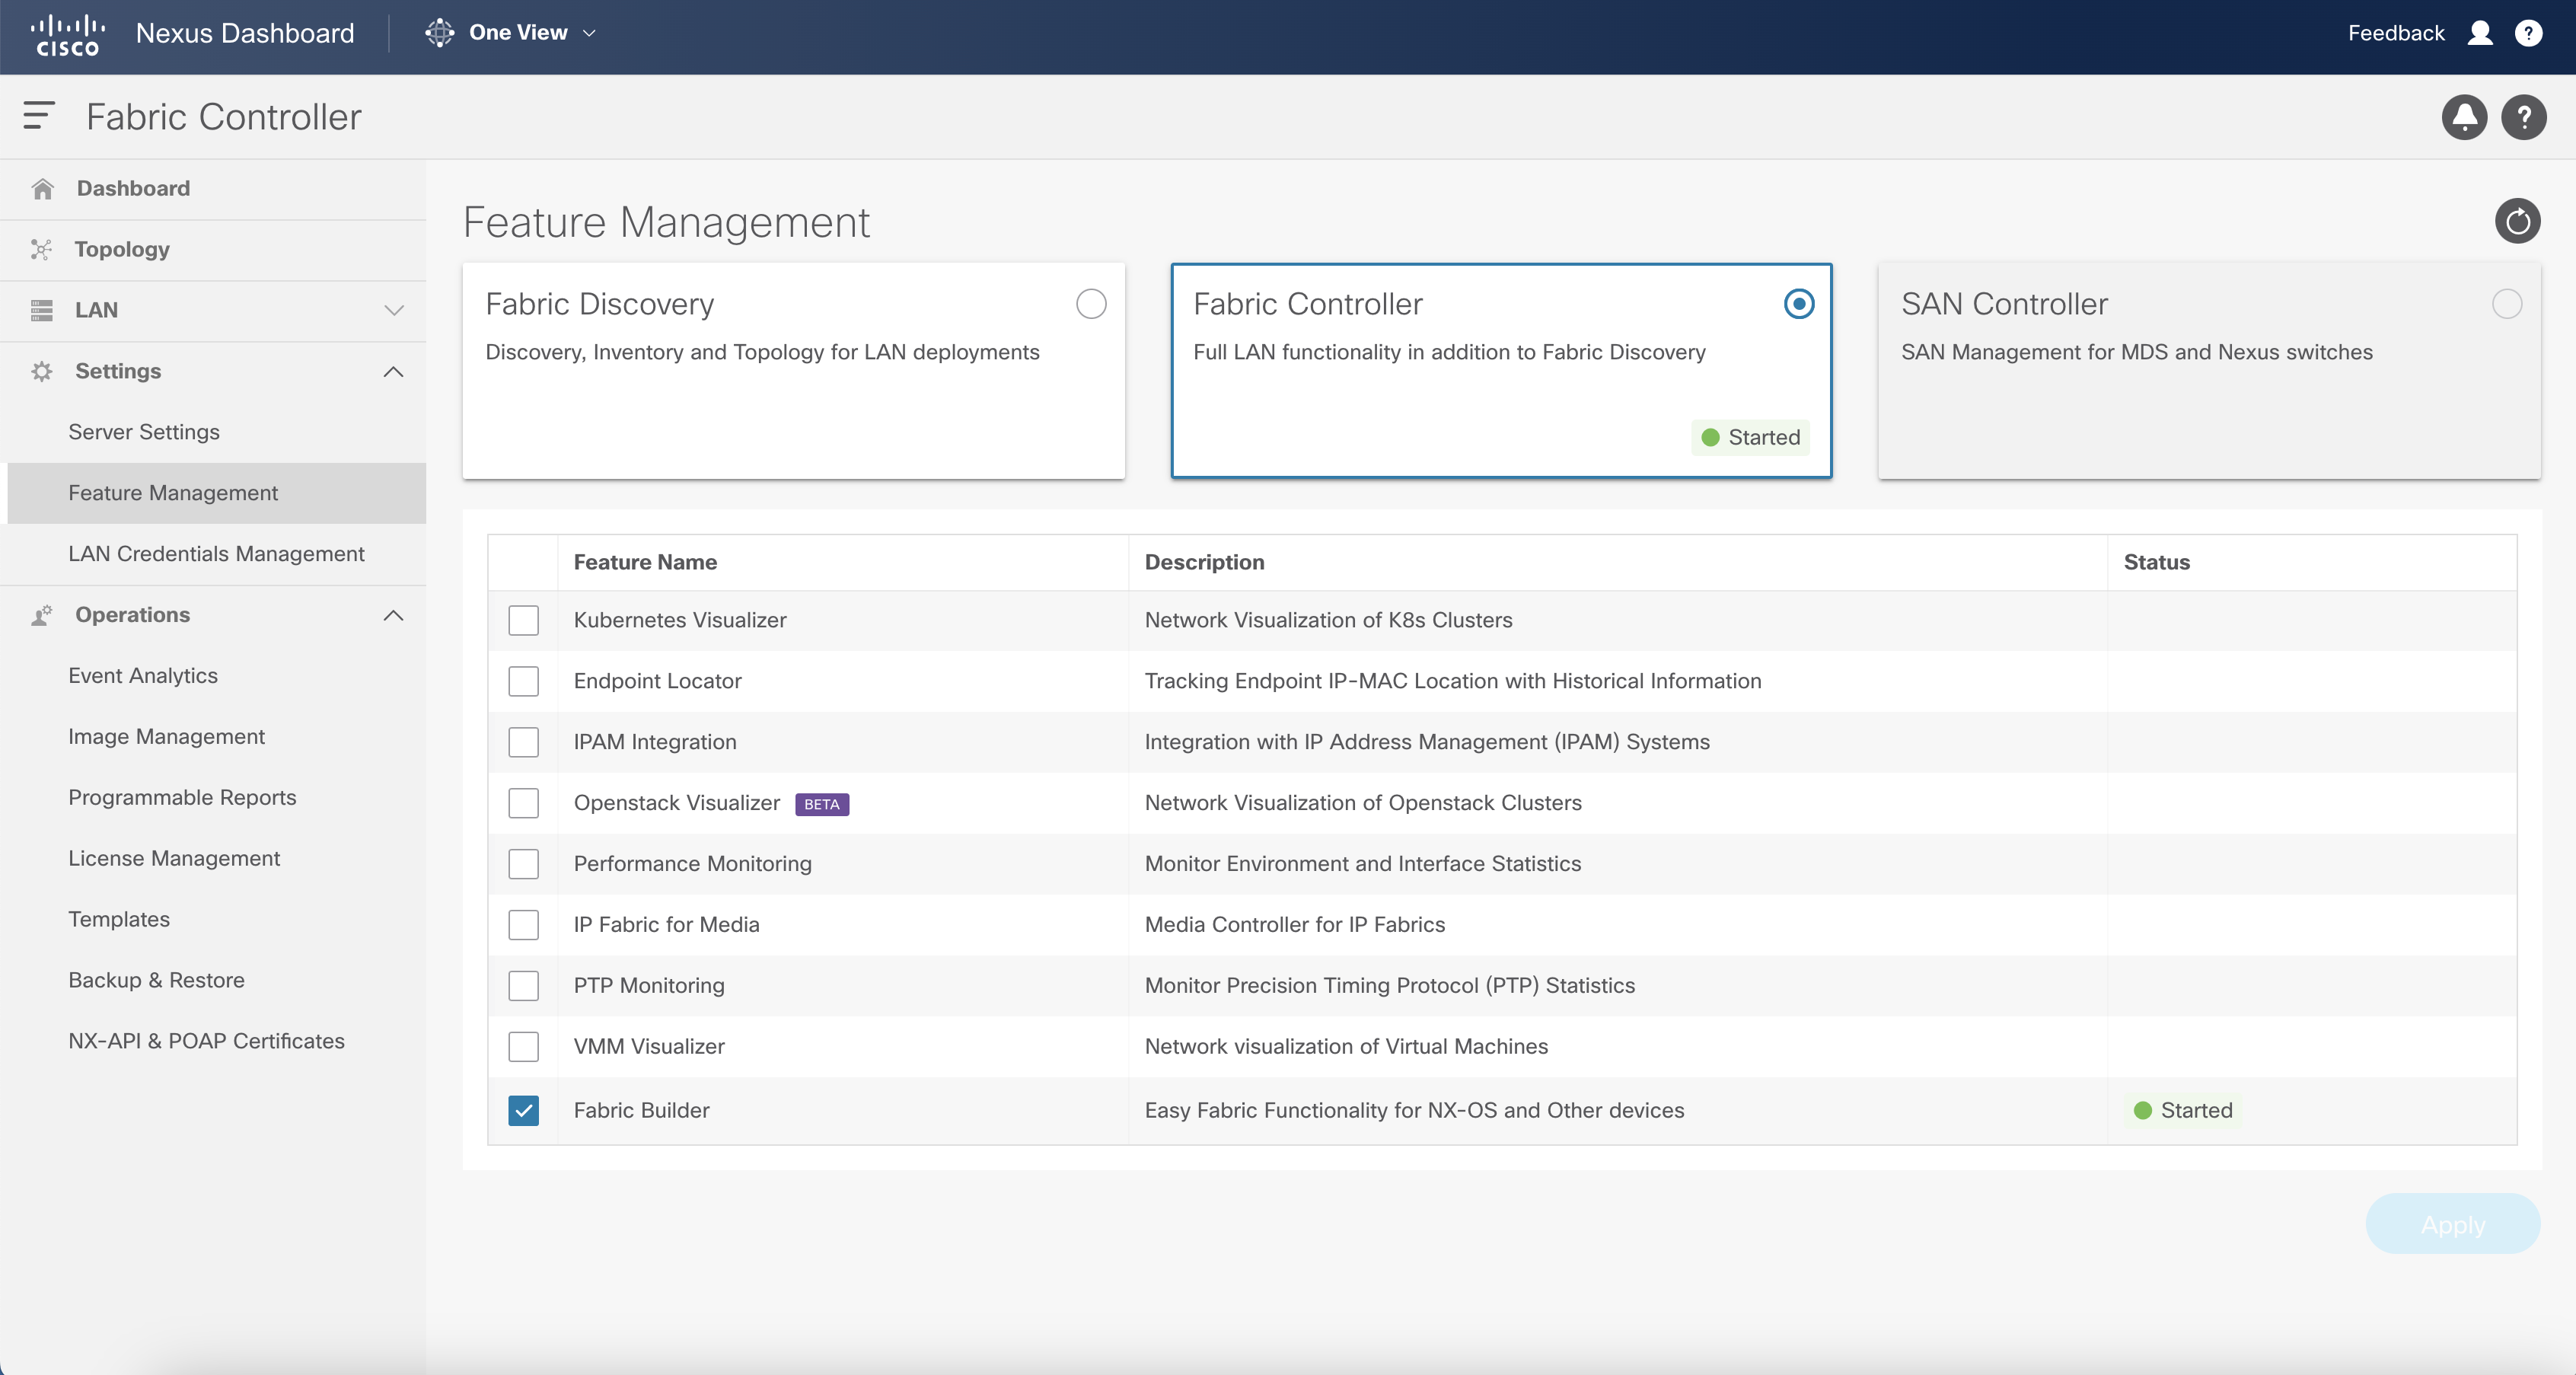The image size is (2576, 1375).
Task: Open Templates page
Action: click(119, 919)
